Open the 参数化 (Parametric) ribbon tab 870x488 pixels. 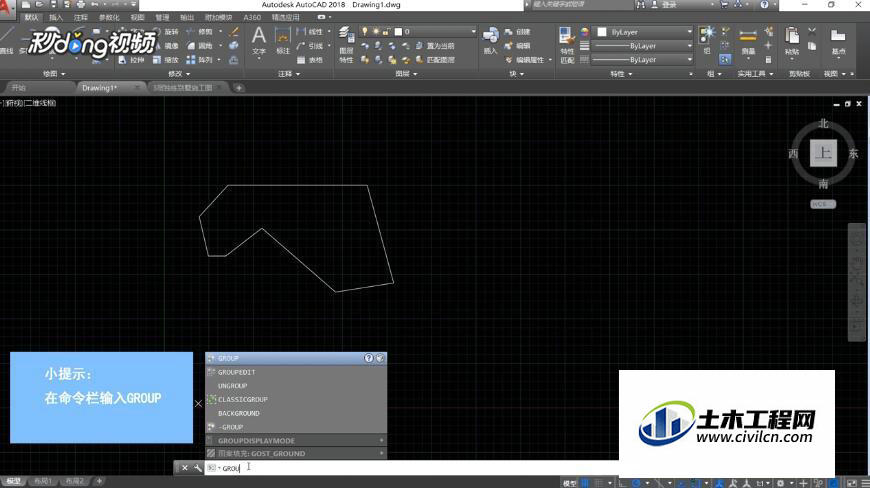109,17
